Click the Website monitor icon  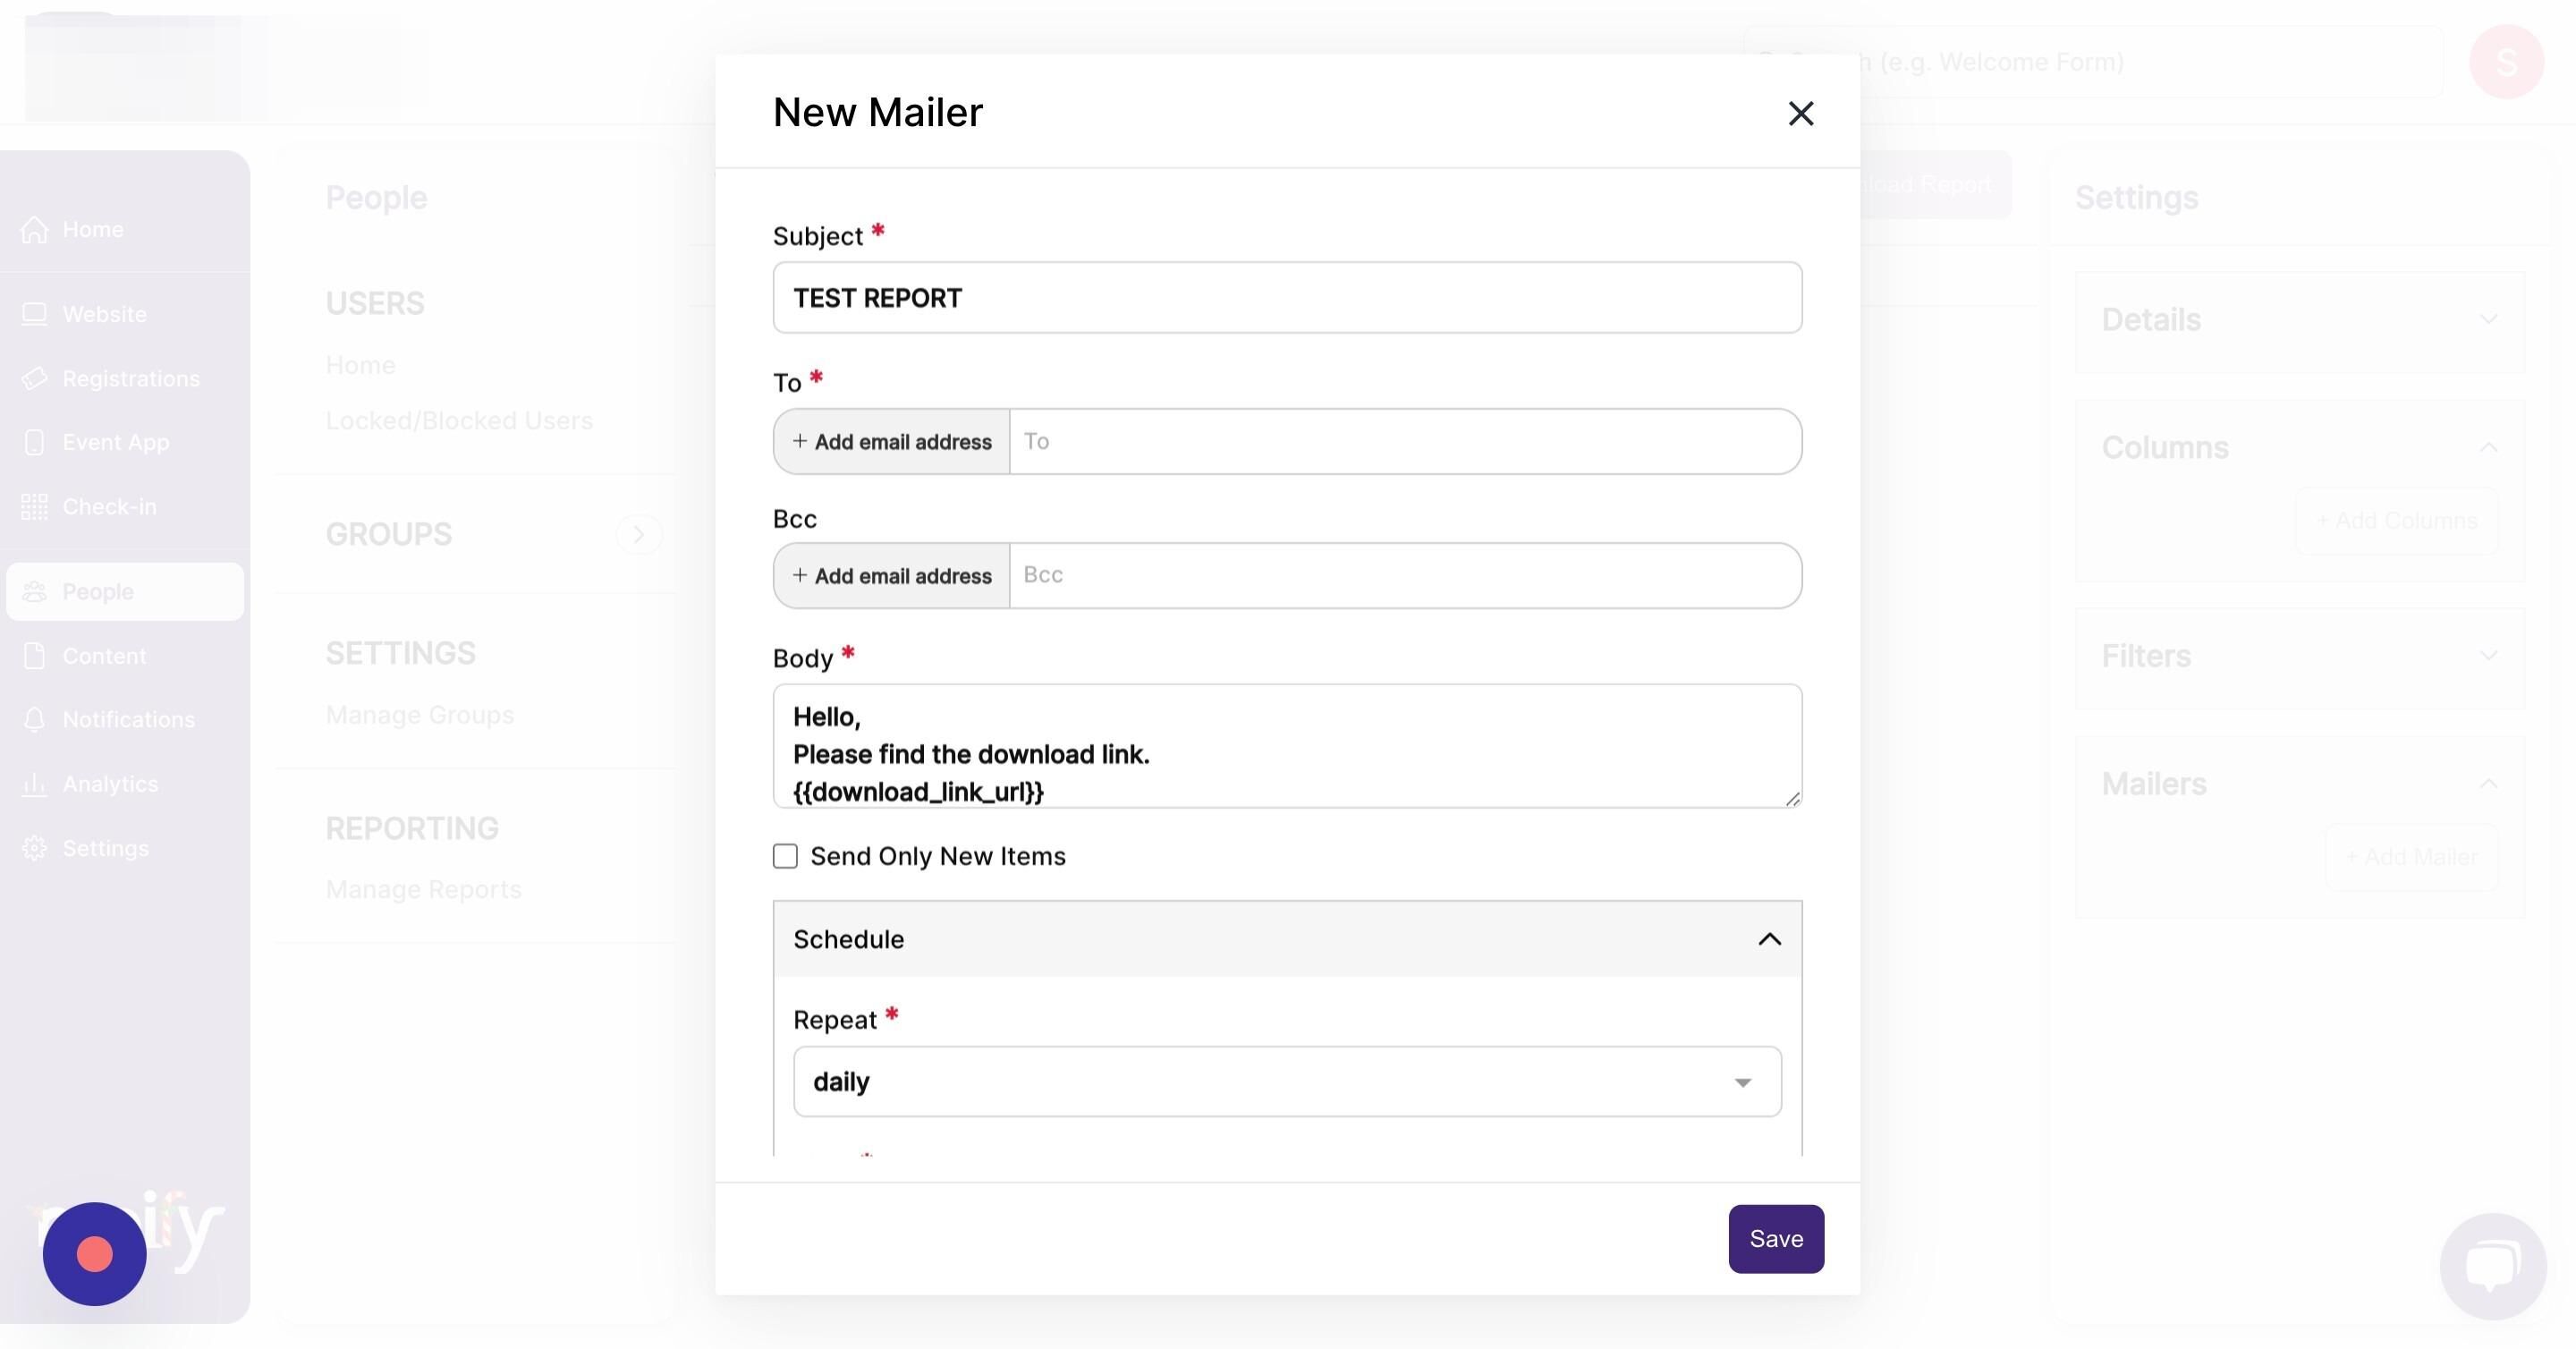(34, 314)
